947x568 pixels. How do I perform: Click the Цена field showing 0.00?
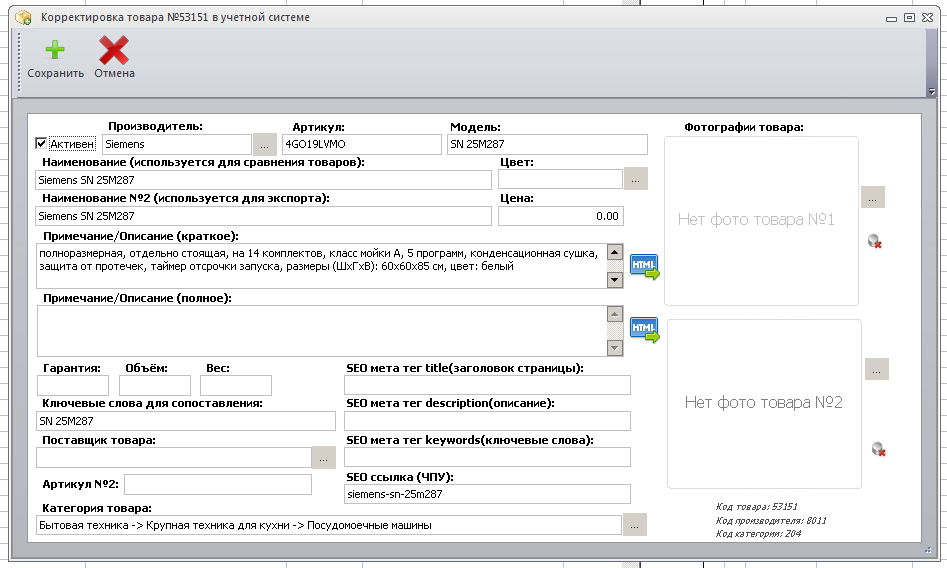point(561,216)
